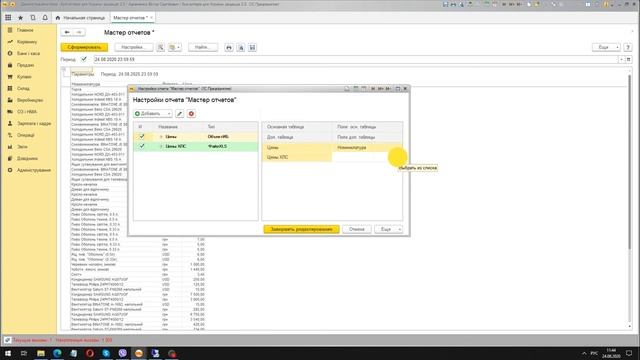640x360 pixels.
Task: Click empty field cell beside Цены XLS
Action: click(367, 157)
